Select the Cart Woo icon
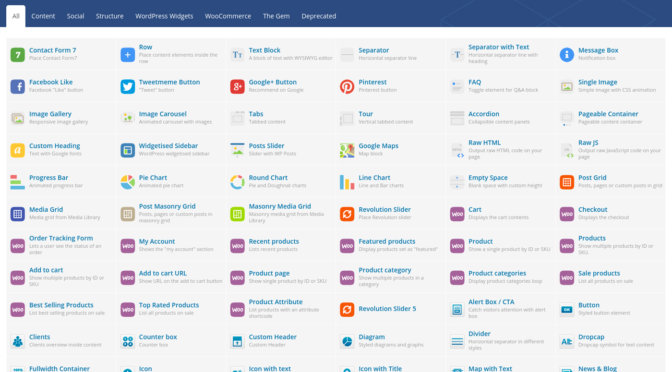This screenshot has height=372, width=672. coord(457,214)
